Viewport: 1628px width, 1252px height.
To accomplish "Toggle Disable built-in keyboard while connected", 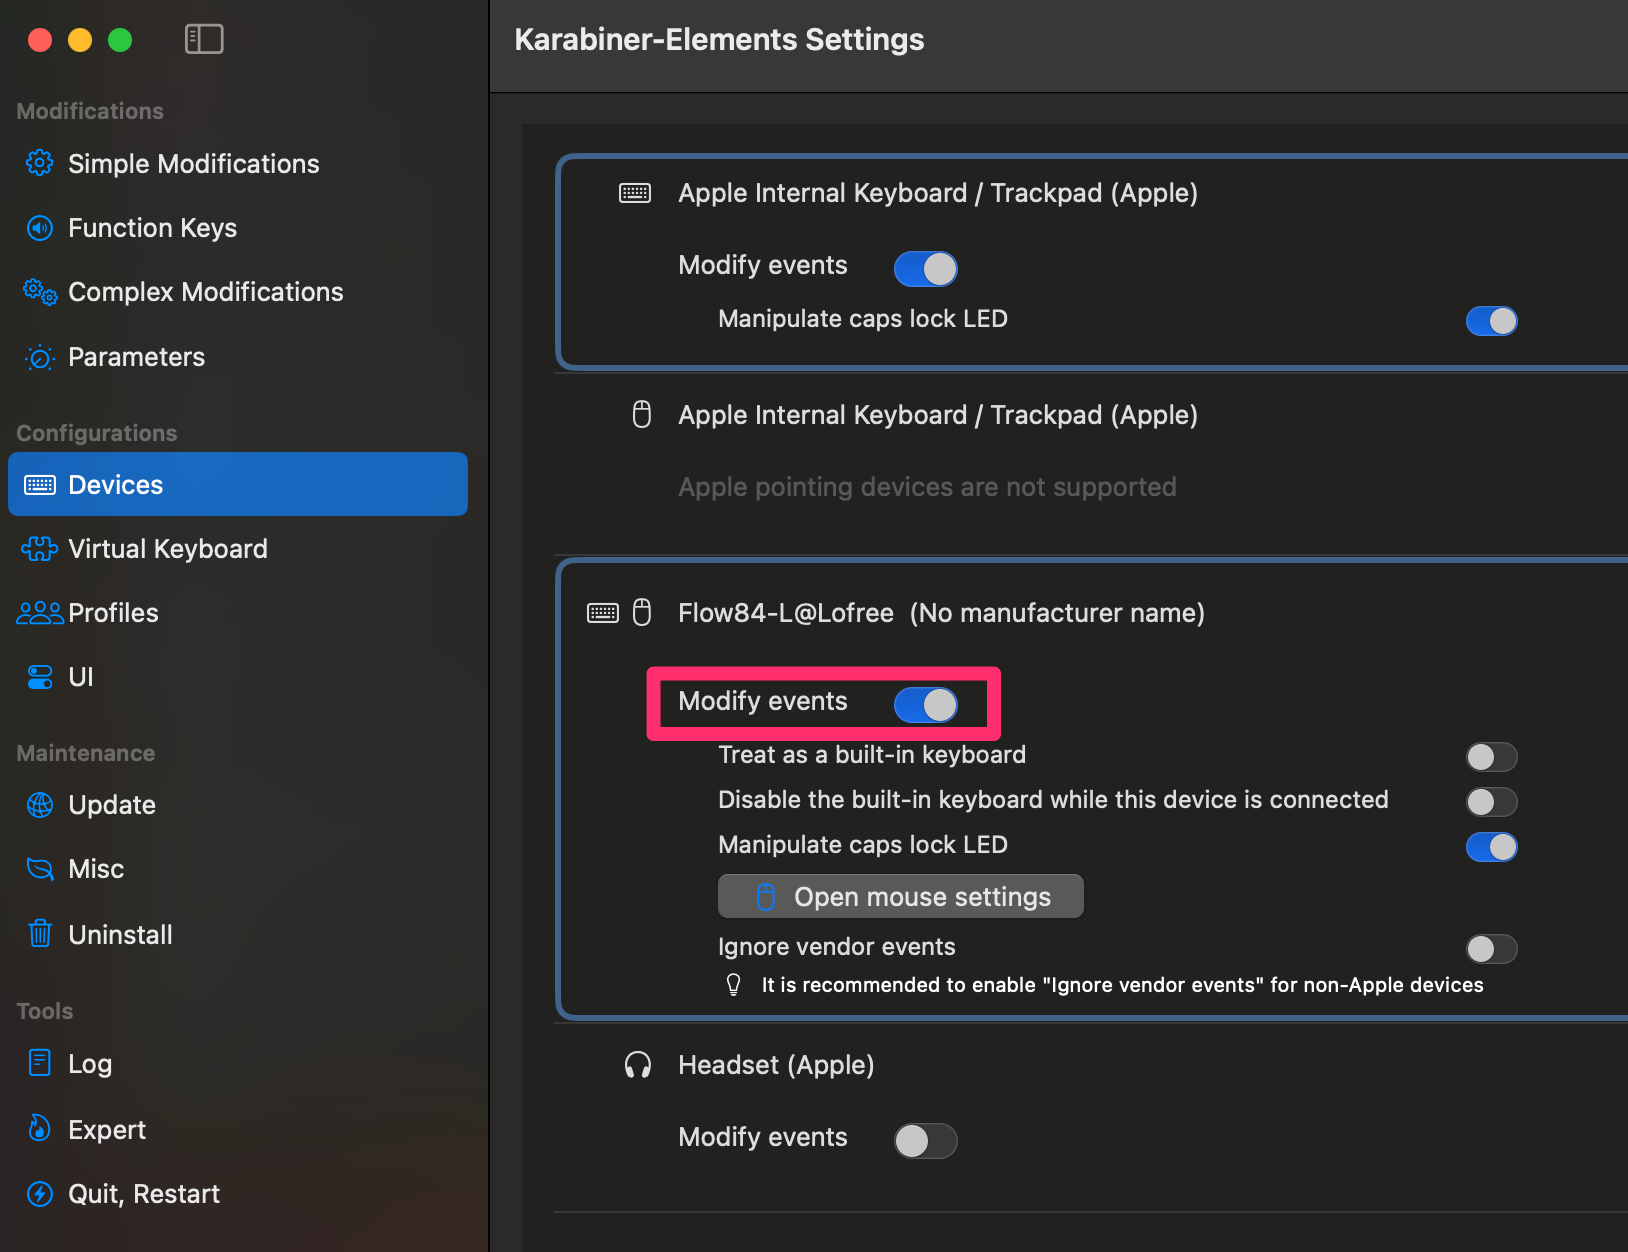I will tap(1491, 802).
